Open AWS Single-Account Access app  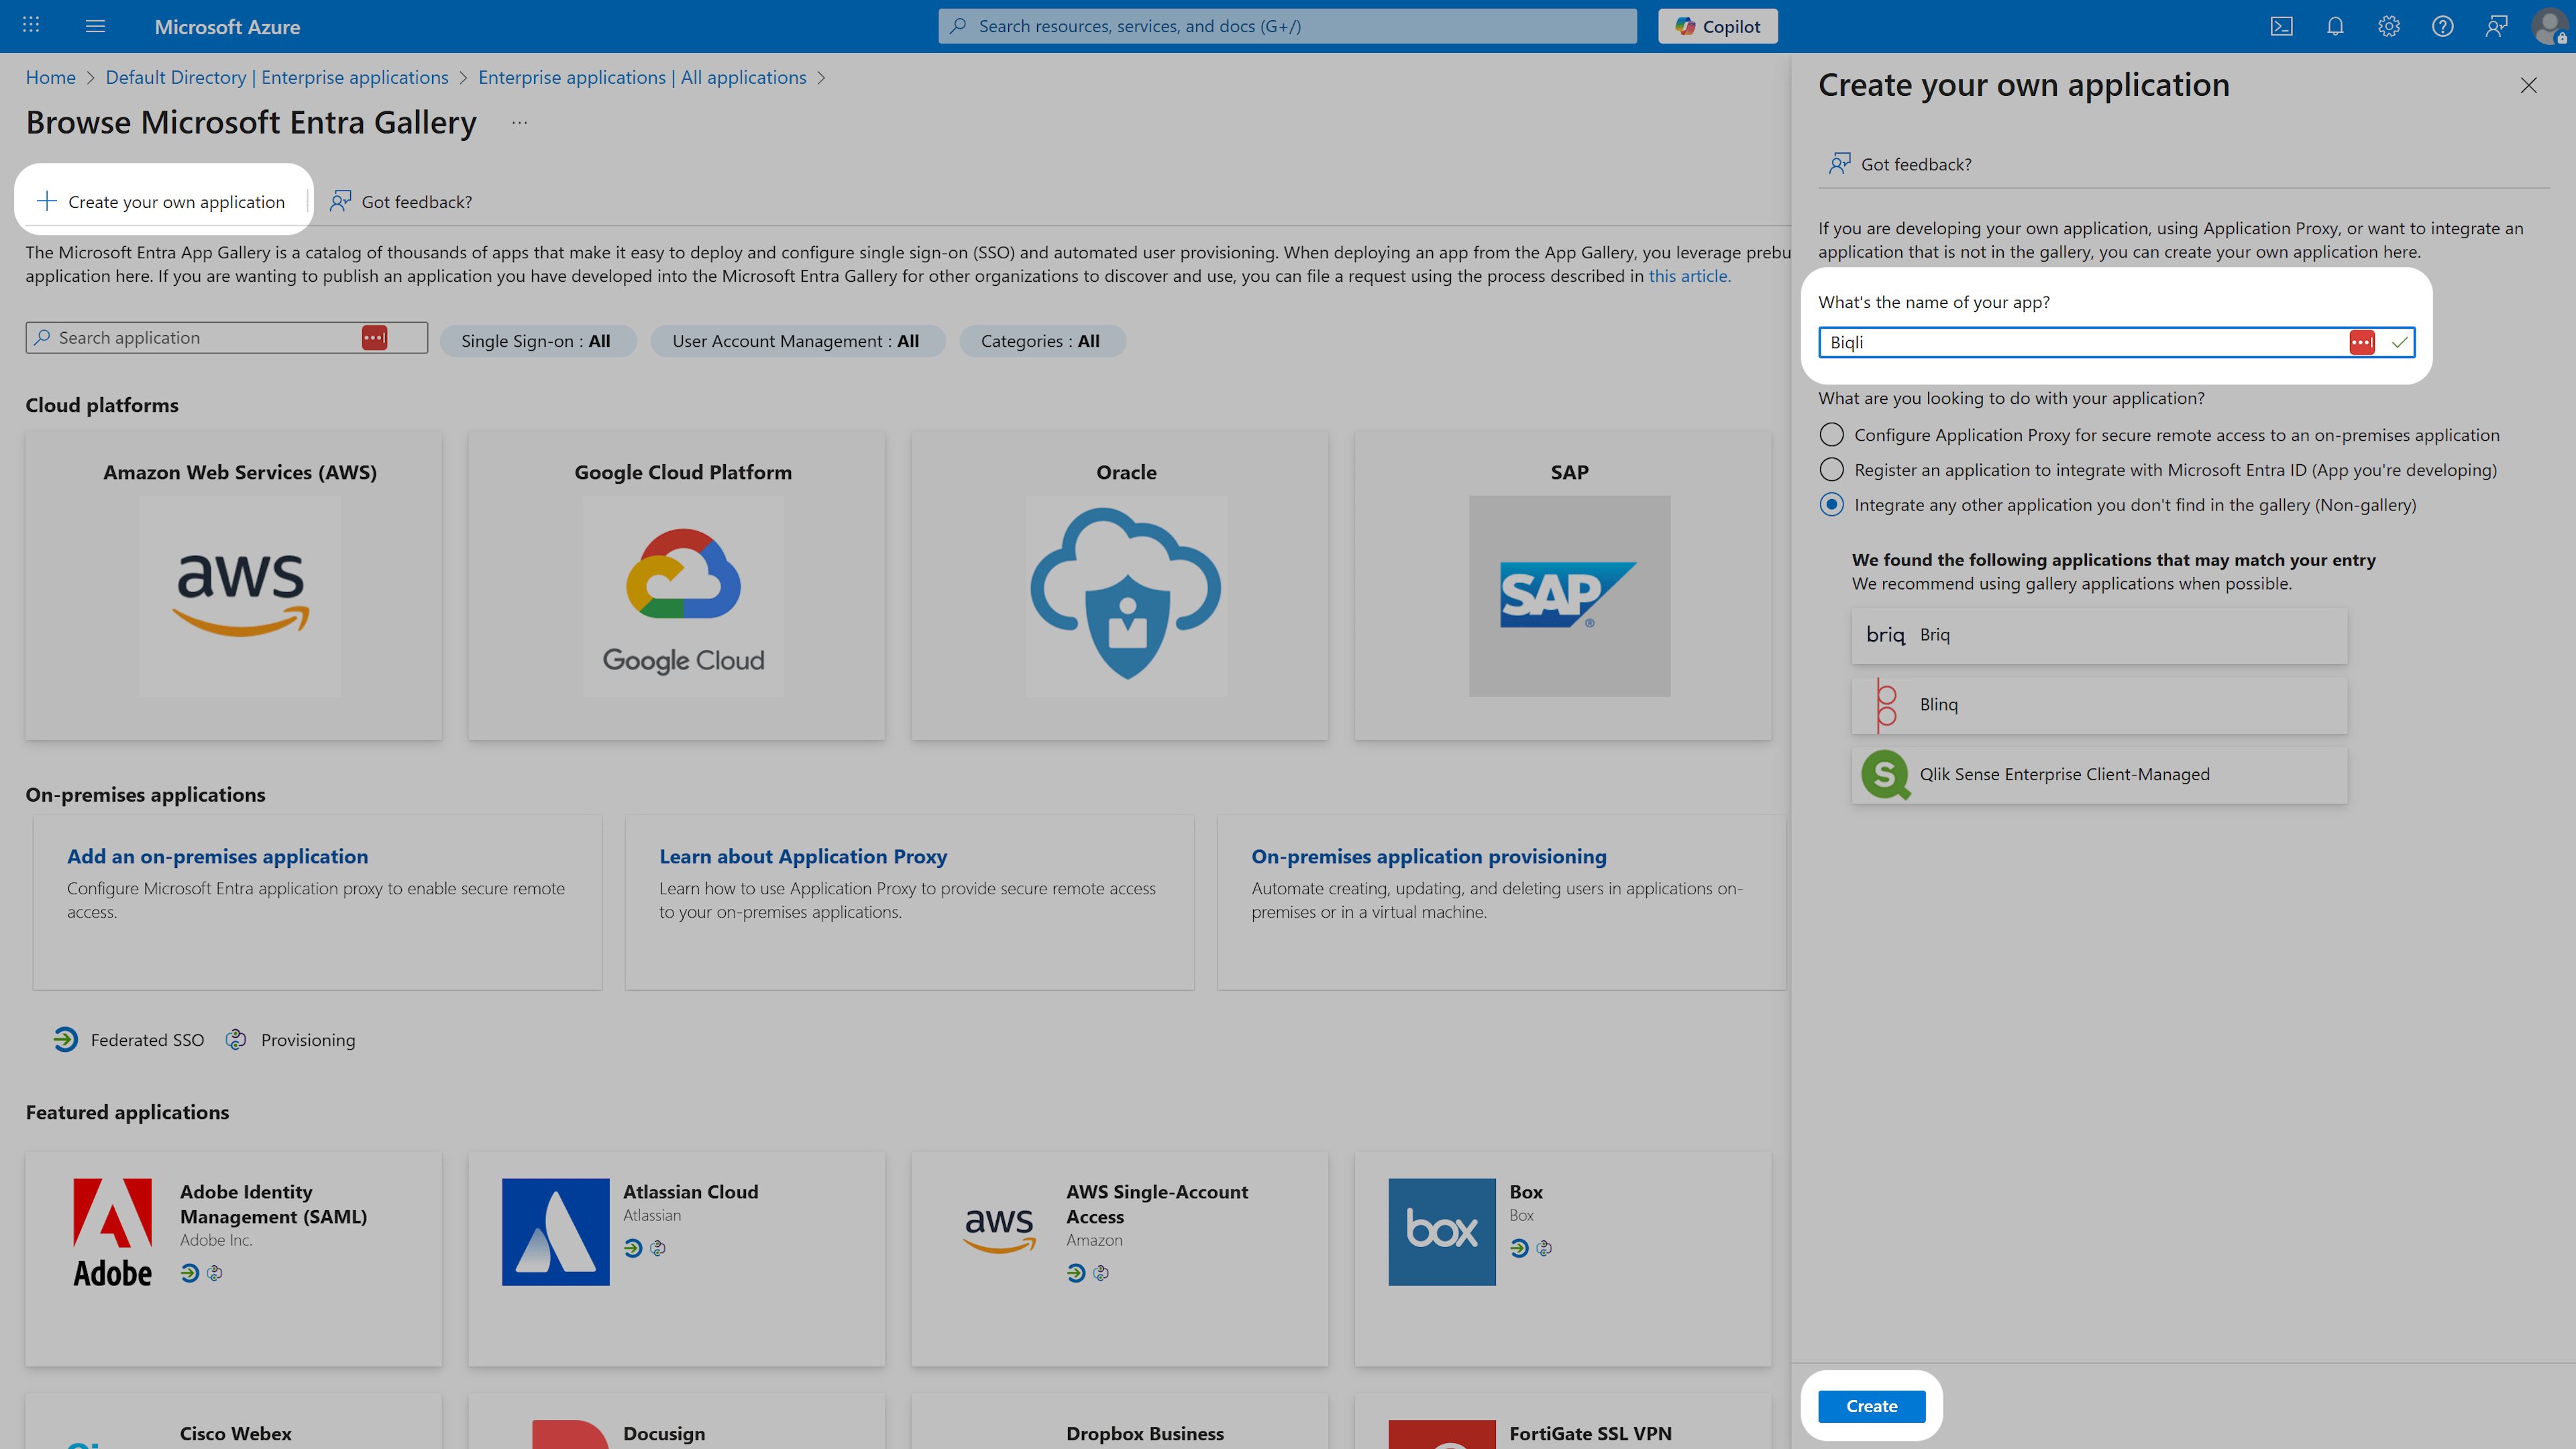[x=1120, y=1258]
